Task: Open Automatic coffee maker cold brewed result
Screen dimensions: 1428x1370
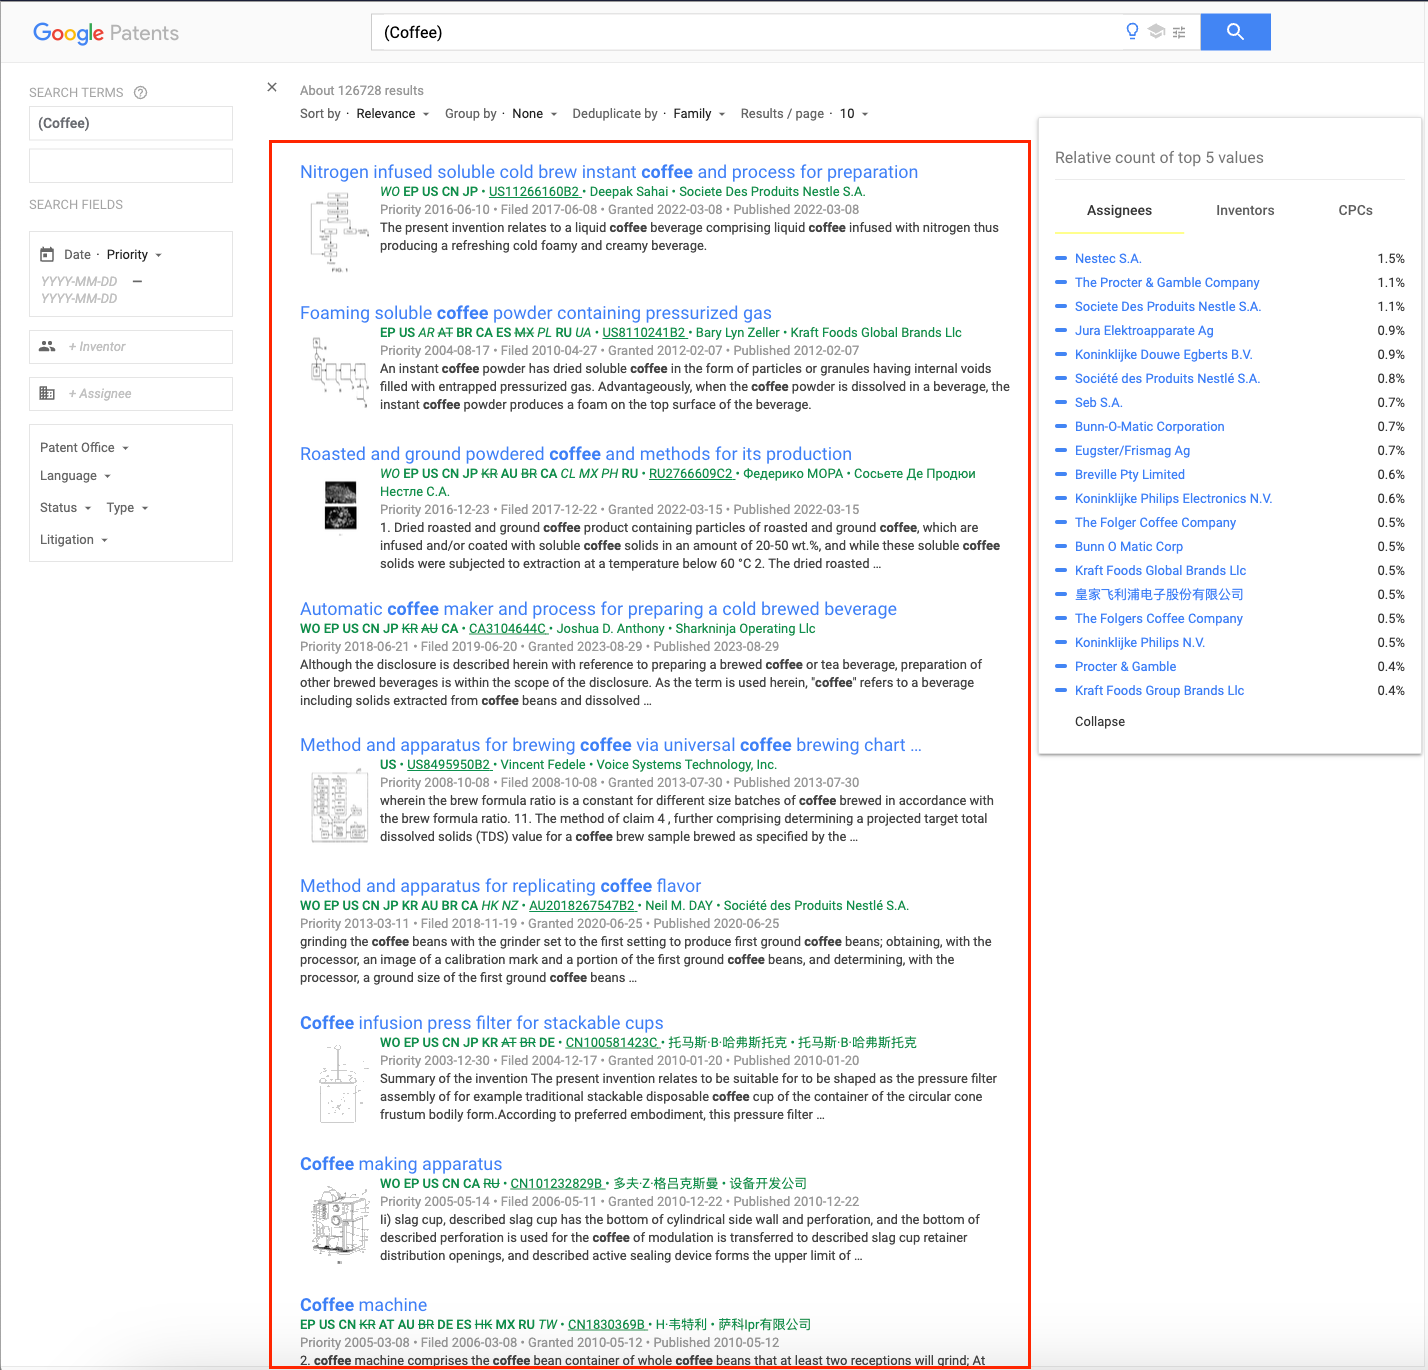Action: point(598,609)
